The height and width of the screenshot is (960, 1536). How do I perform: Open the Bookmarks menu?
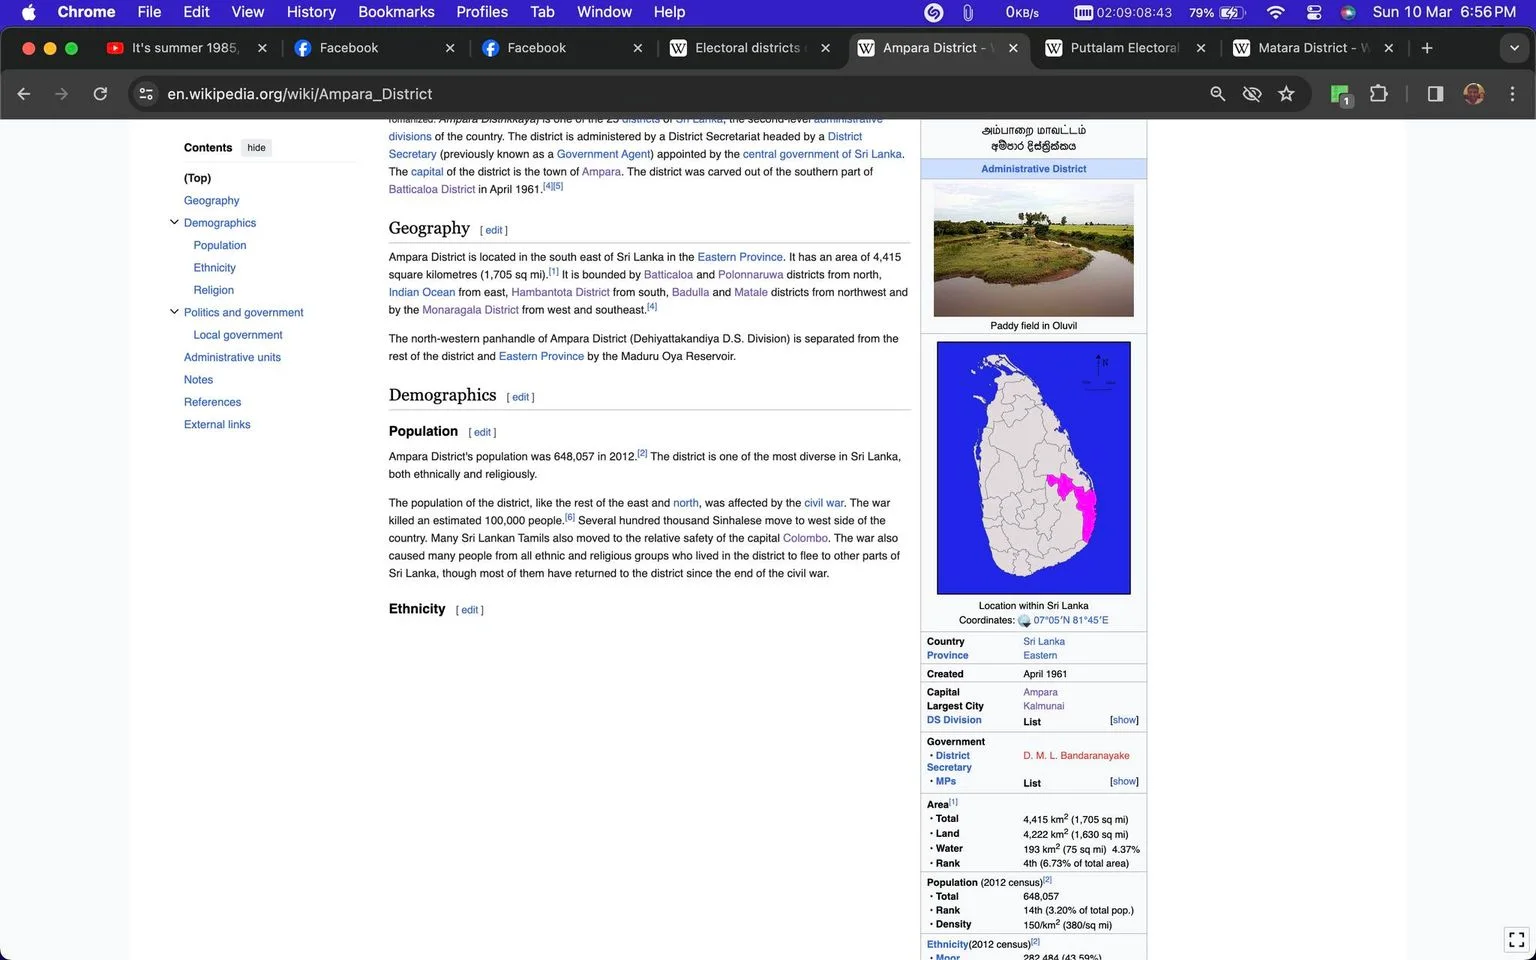396,12
